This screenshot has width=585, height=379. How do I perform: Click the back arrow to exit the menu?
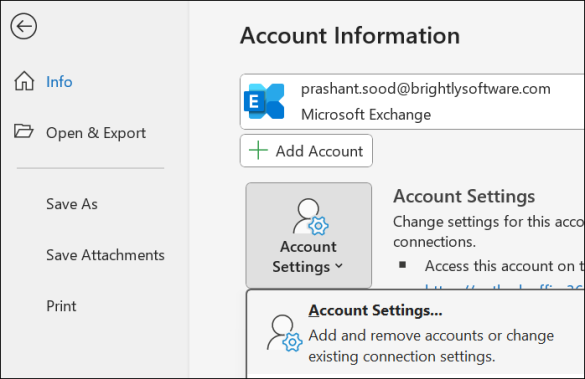(24, 26)
